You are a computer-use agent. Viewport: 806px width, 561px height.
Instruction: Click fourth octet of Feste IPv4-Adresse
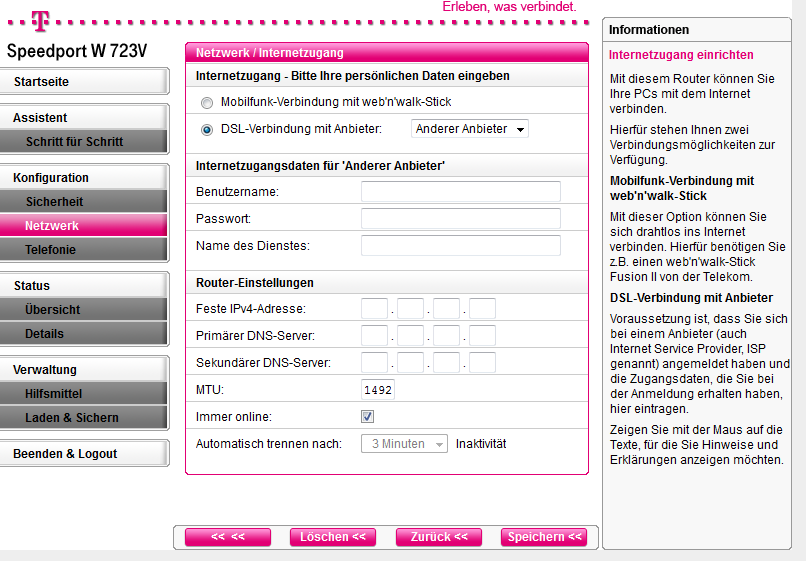tap(482, 309)
